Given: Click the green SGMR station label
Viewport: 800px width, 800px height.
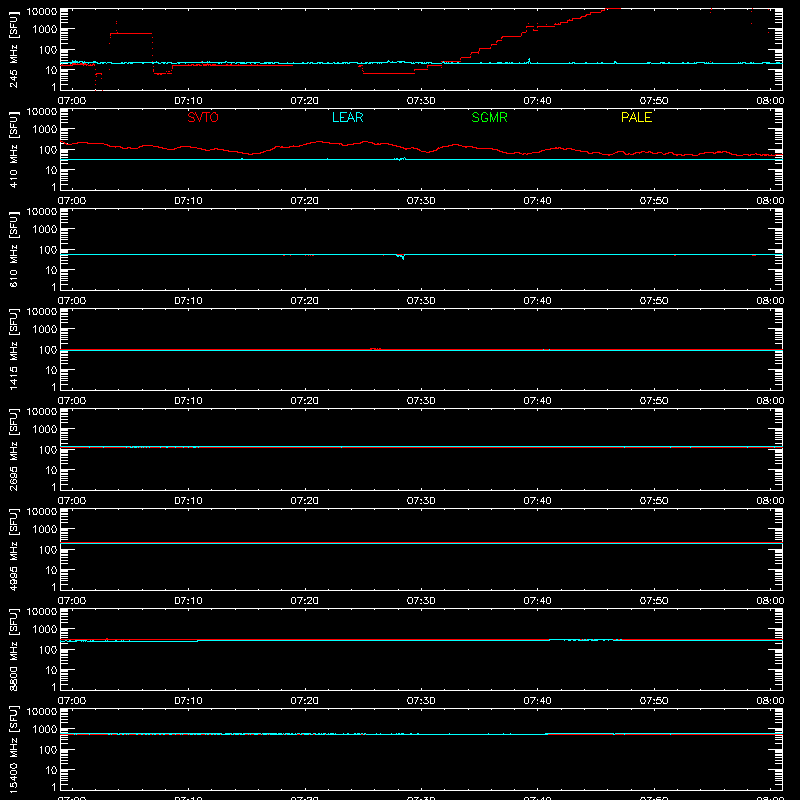Looking at the screenshot, I should (489, 117).
